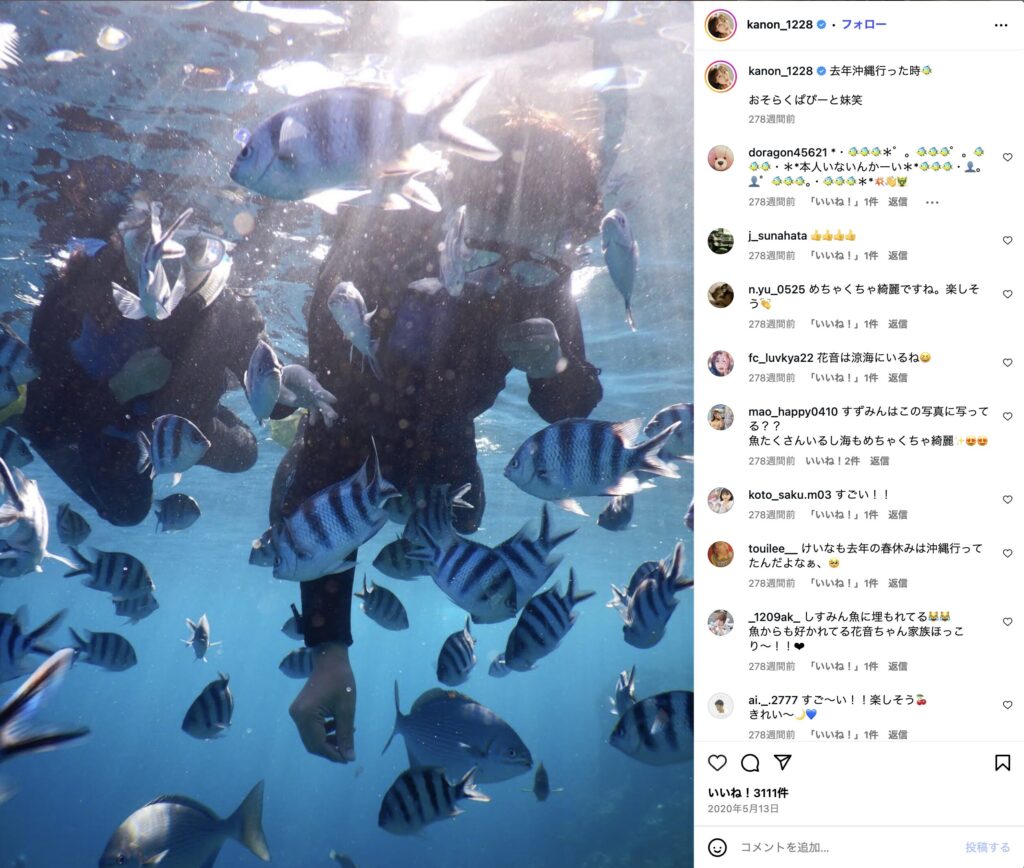Save post with the bookmark icon
1024x868 pixels.
(x=1002, y=762)
